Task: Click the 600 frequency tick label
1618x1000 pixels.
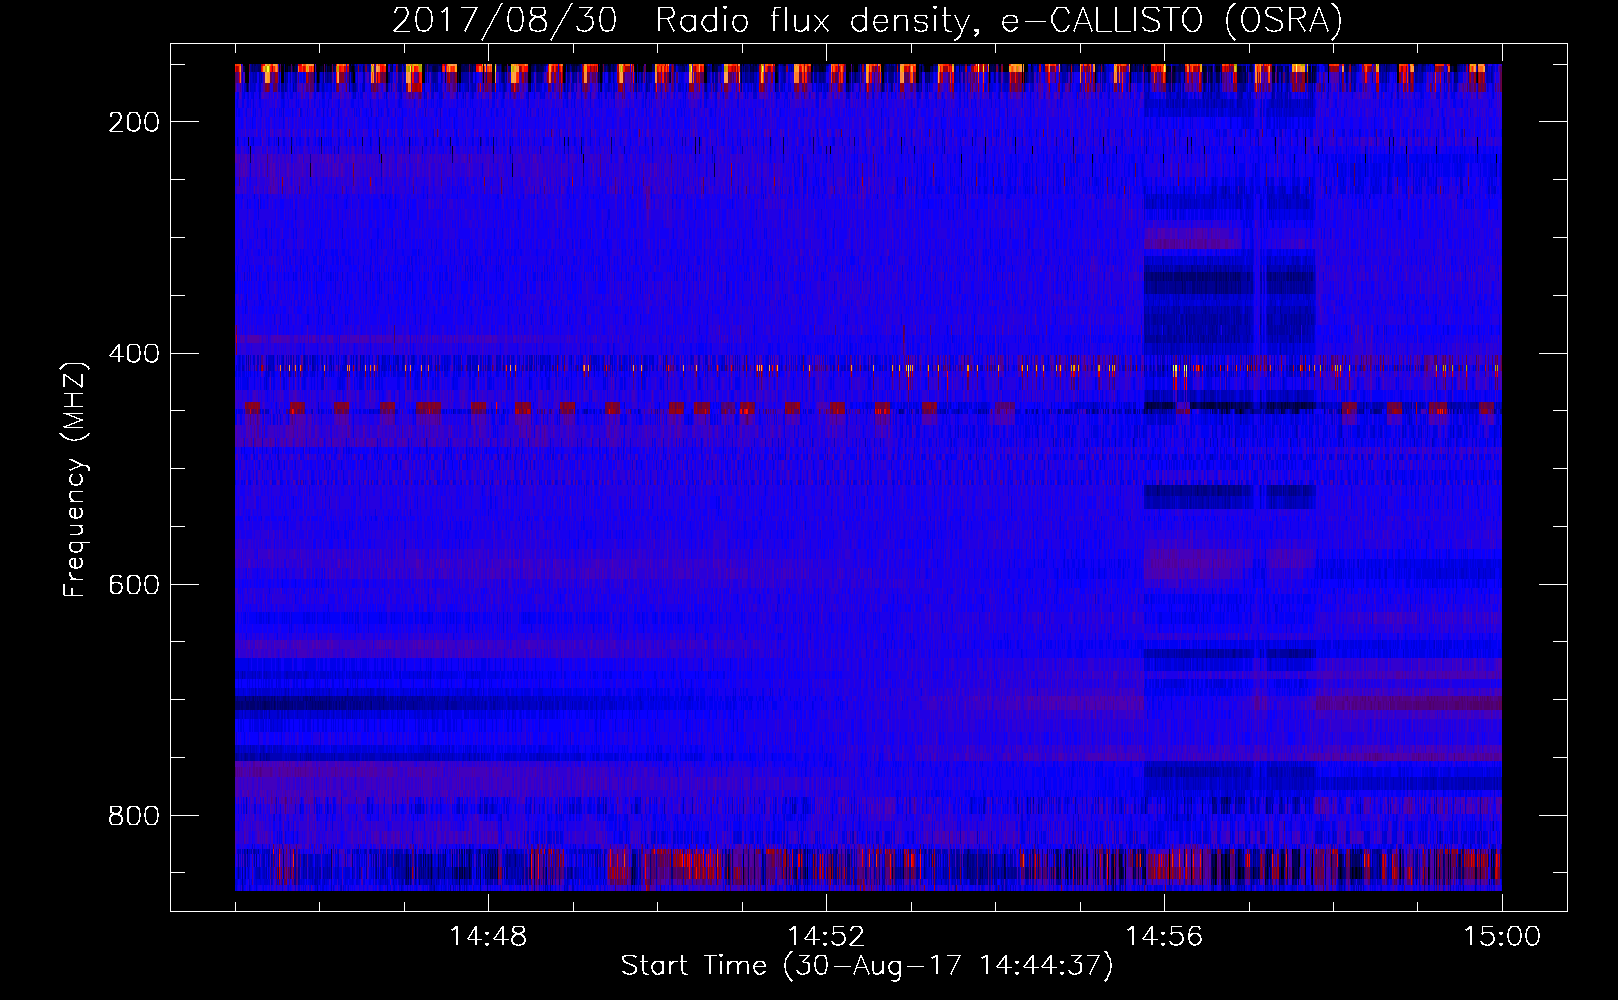Action: [133, 584]
